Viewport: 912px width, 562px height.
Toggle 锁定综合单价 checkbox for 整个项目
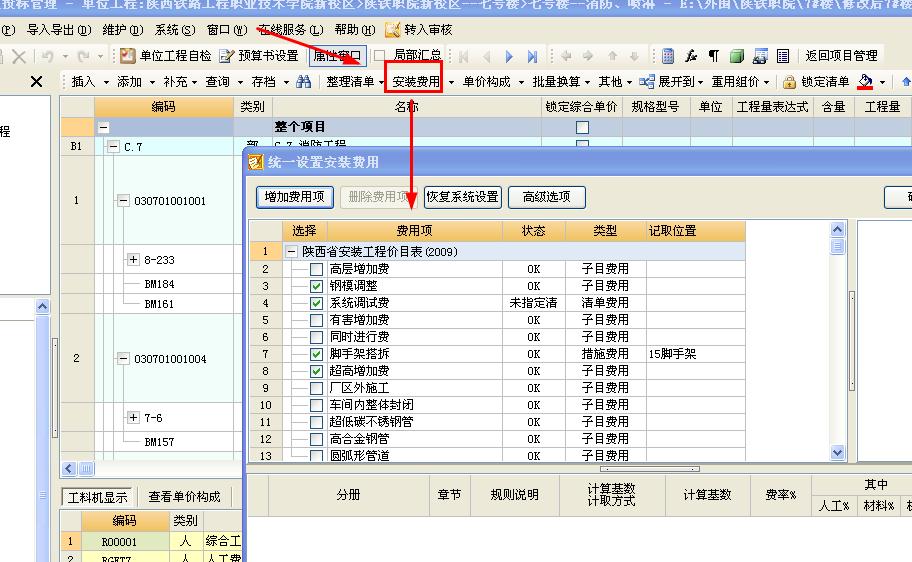(582, 127)
